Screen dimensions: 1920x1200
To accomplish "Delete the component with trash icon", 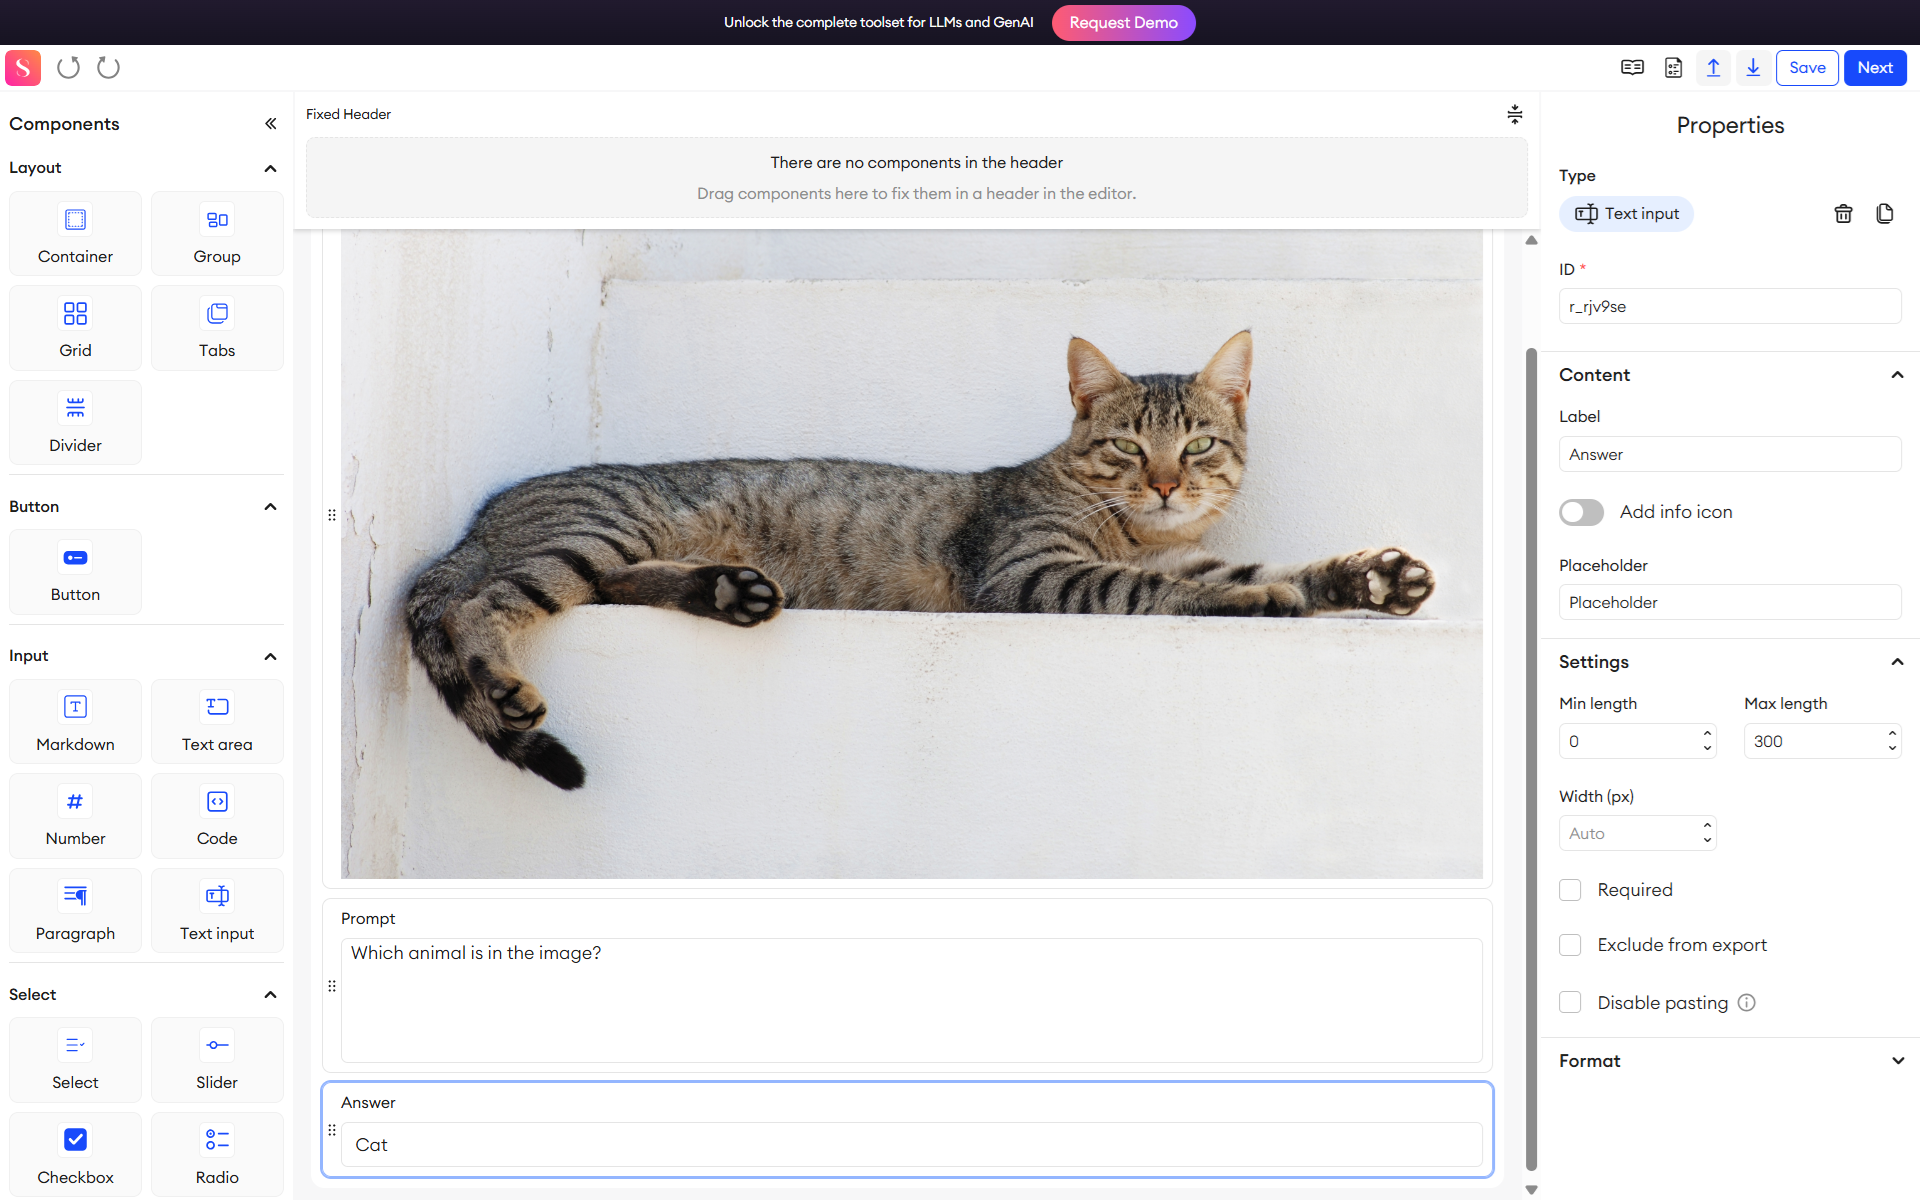I will click(x=1843, y=213).
